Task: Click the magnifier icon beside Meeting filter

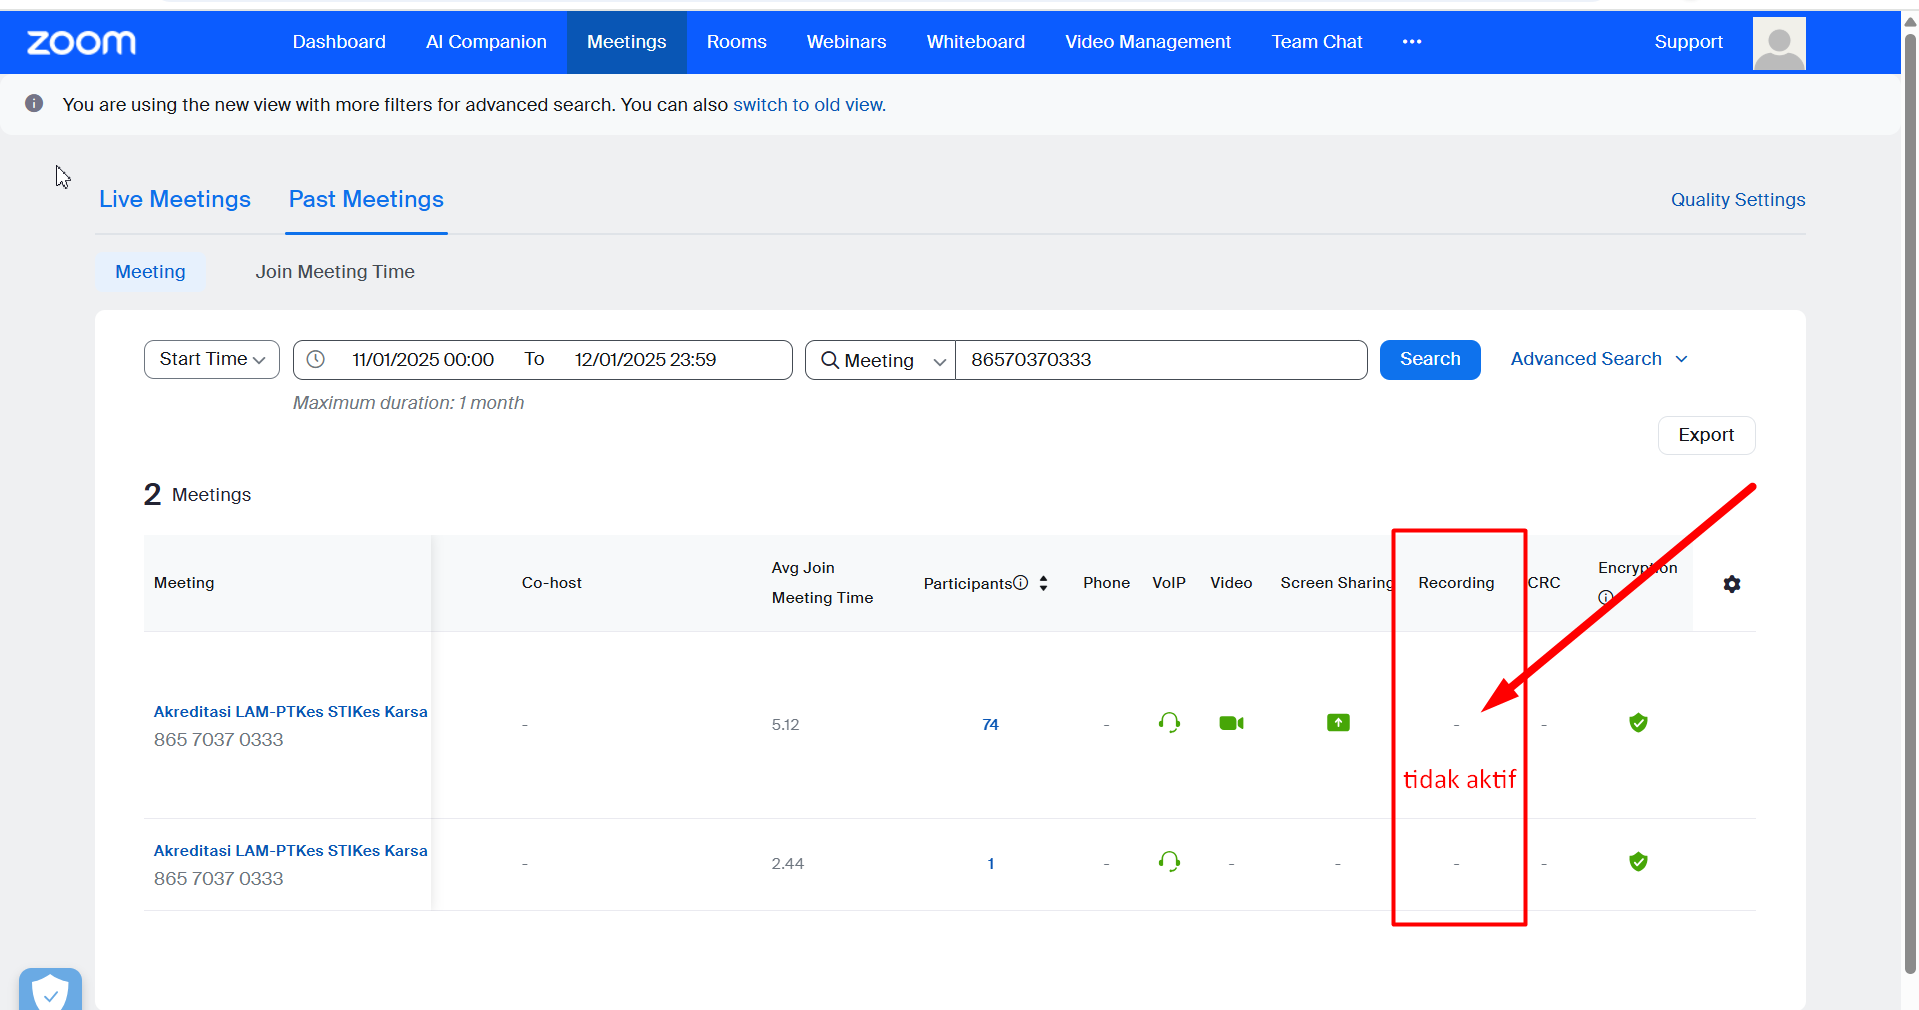Action: click(830, 360)
